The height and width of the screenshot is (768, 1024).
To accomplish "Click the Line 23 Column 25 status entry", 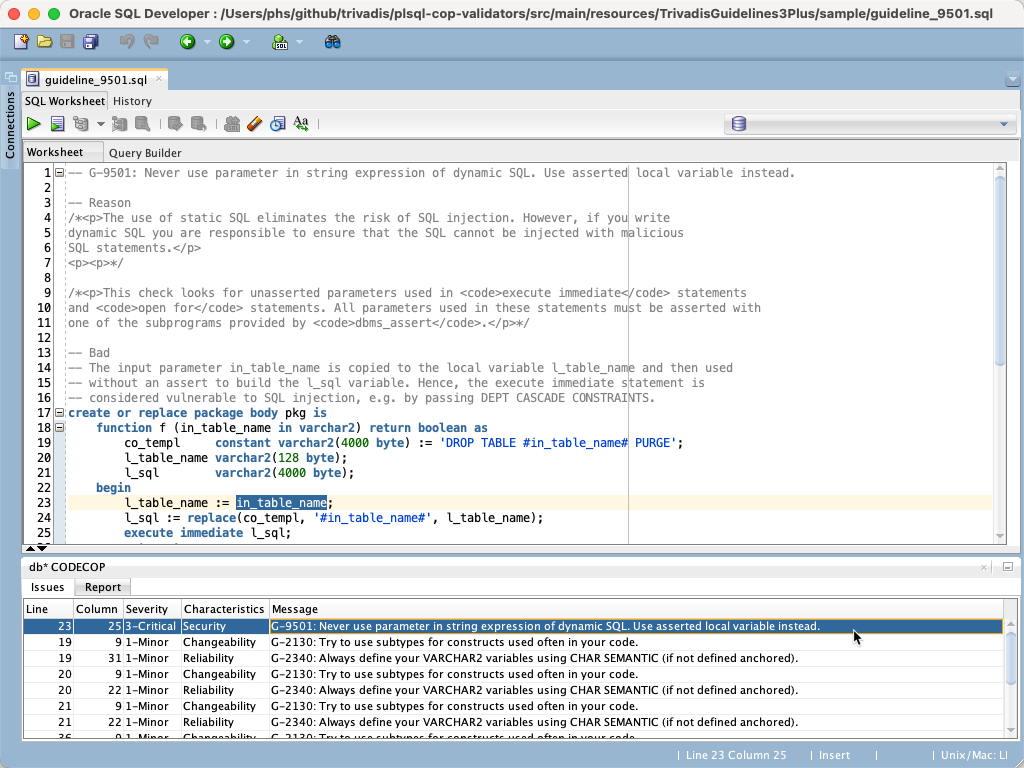I will coord(736,755).
